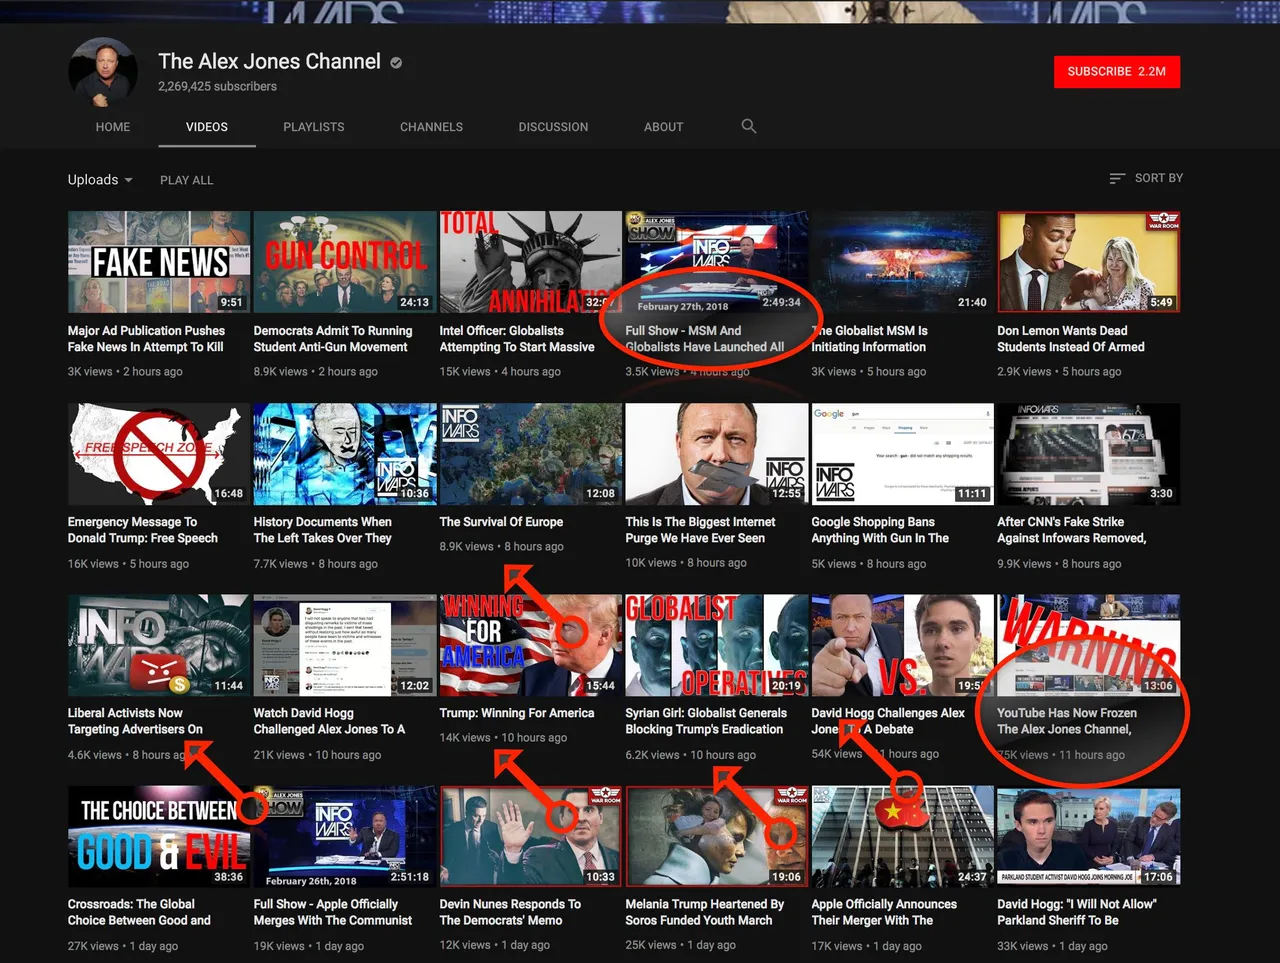
Task: Open the 10:33 Devin Nunes thumbnail
Action: (531, 836)
